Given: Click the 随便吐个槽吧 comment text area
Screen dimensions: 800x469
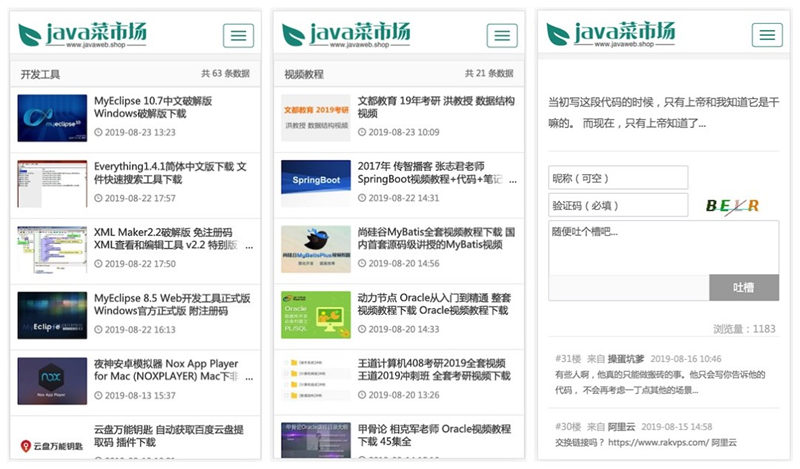Looking at the screenshot, I should [664, 248].
